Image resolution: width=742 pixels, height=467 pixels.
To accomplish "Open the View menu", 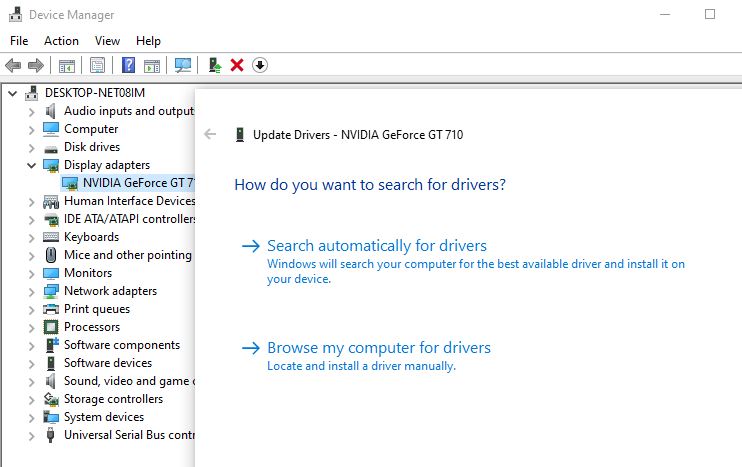I will tap(107, 41).
